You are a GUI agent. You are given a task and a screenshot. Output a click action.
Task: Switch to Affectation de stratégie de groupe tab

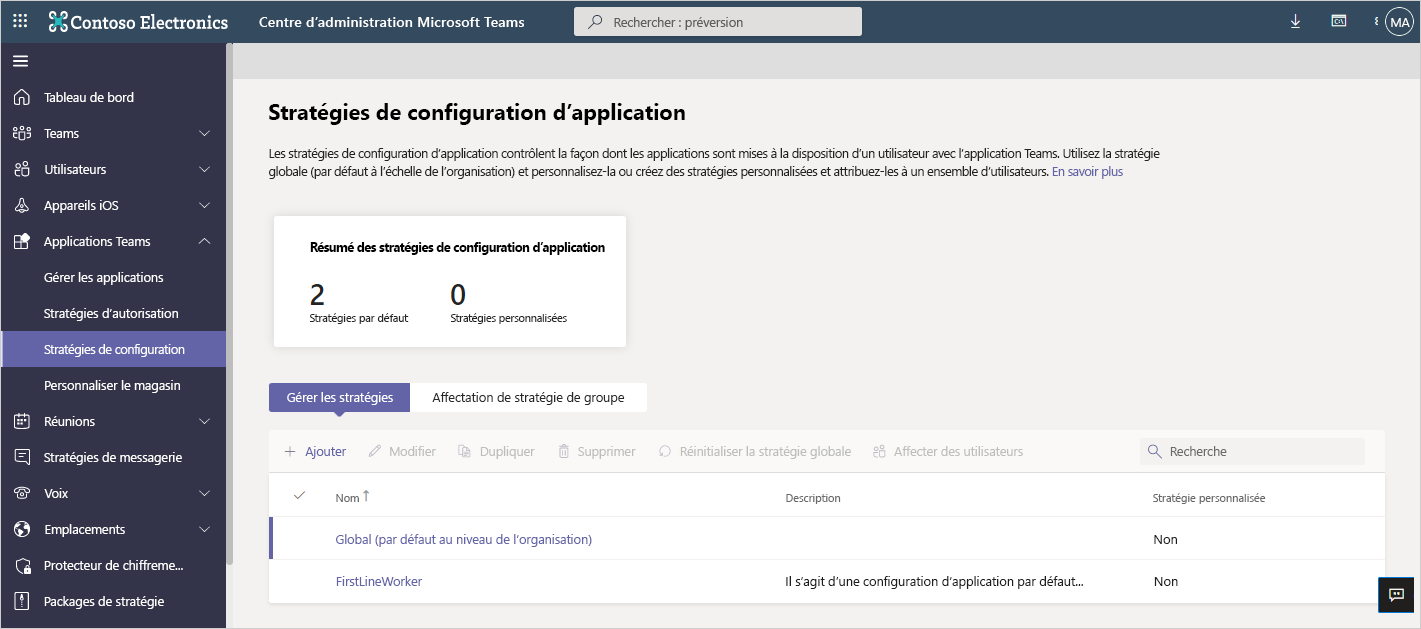(528, 397)
